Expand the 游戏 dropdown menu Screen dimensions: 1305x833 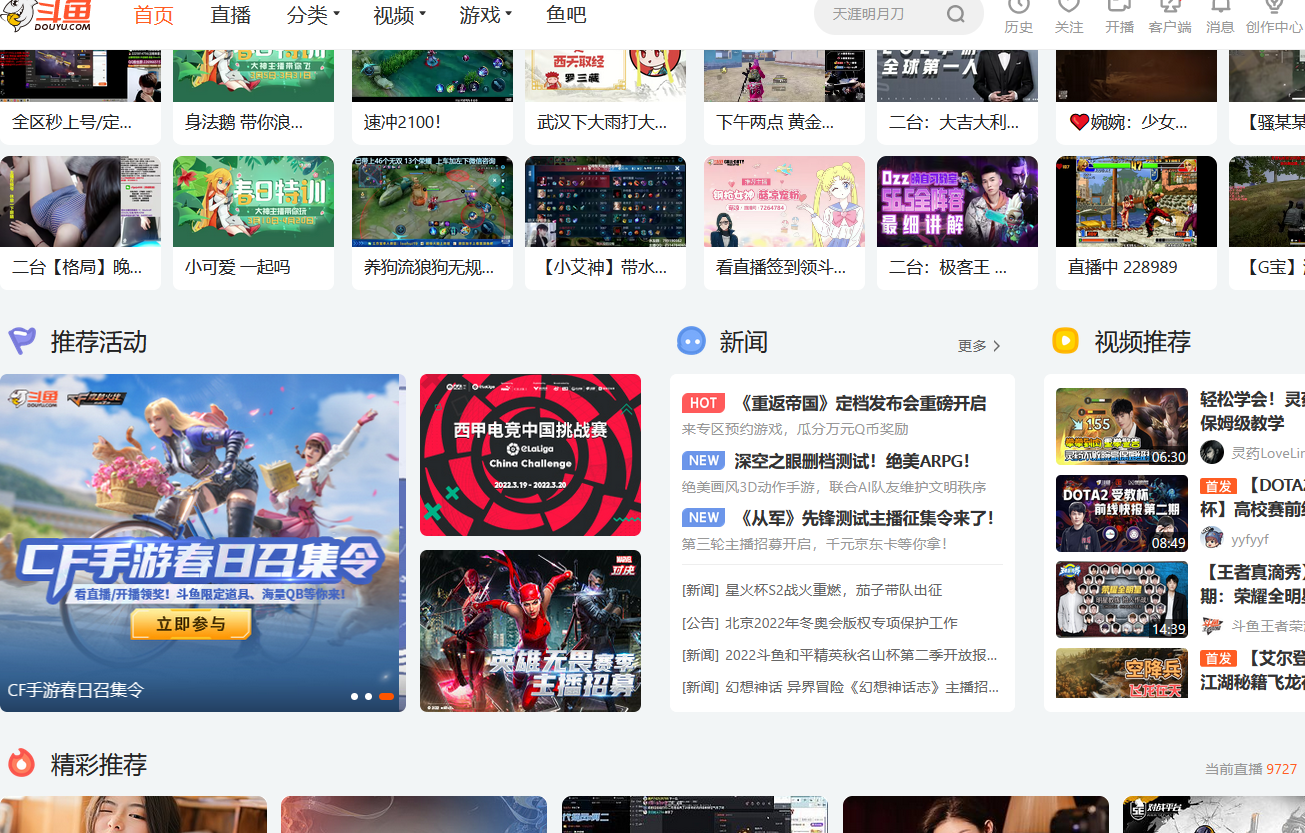[486, 15]
